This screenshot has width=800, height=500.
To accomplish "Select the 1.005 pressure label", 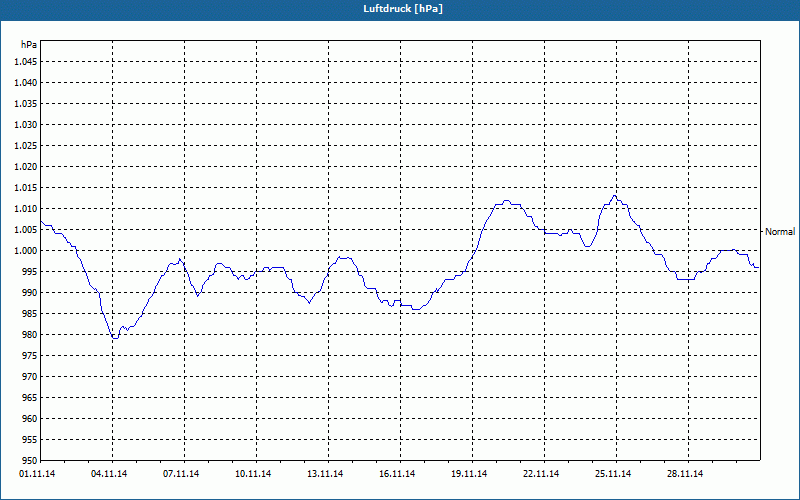I will point(26,230).
